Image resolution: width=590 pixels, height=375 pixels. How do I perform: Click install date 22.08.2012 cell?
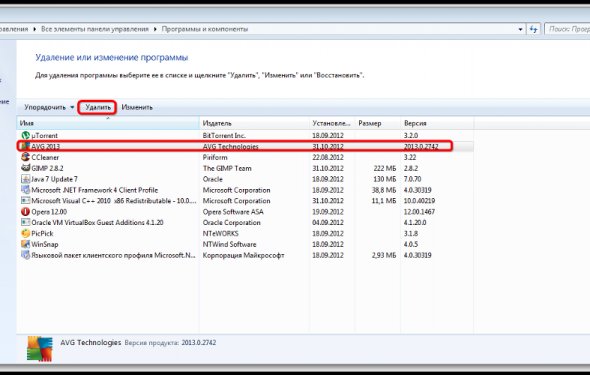pyautogui.click(x=328, y=157)
